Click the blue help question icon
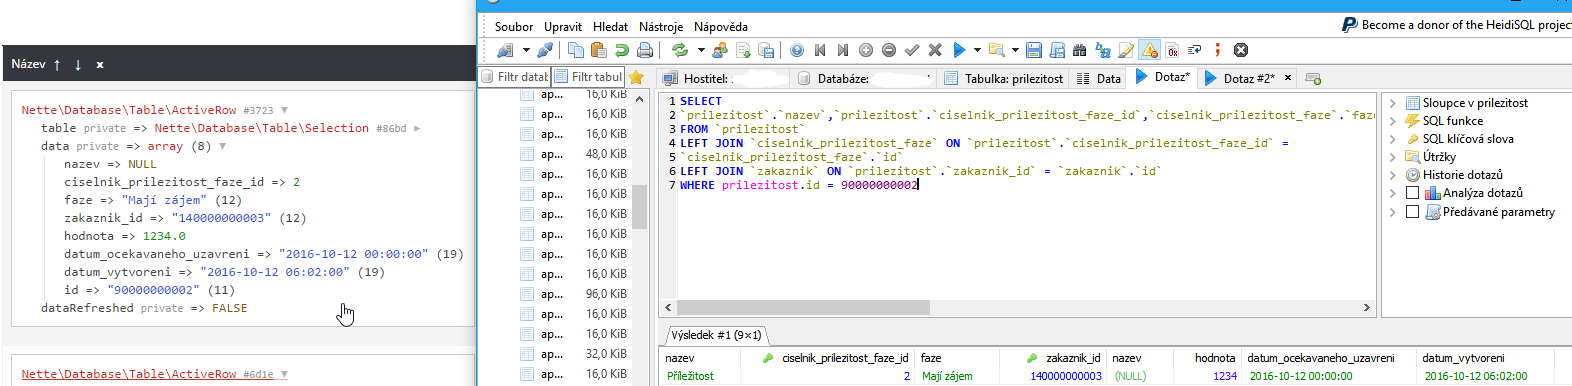This screenshot has height=386, width=1572. click(797, 50)
